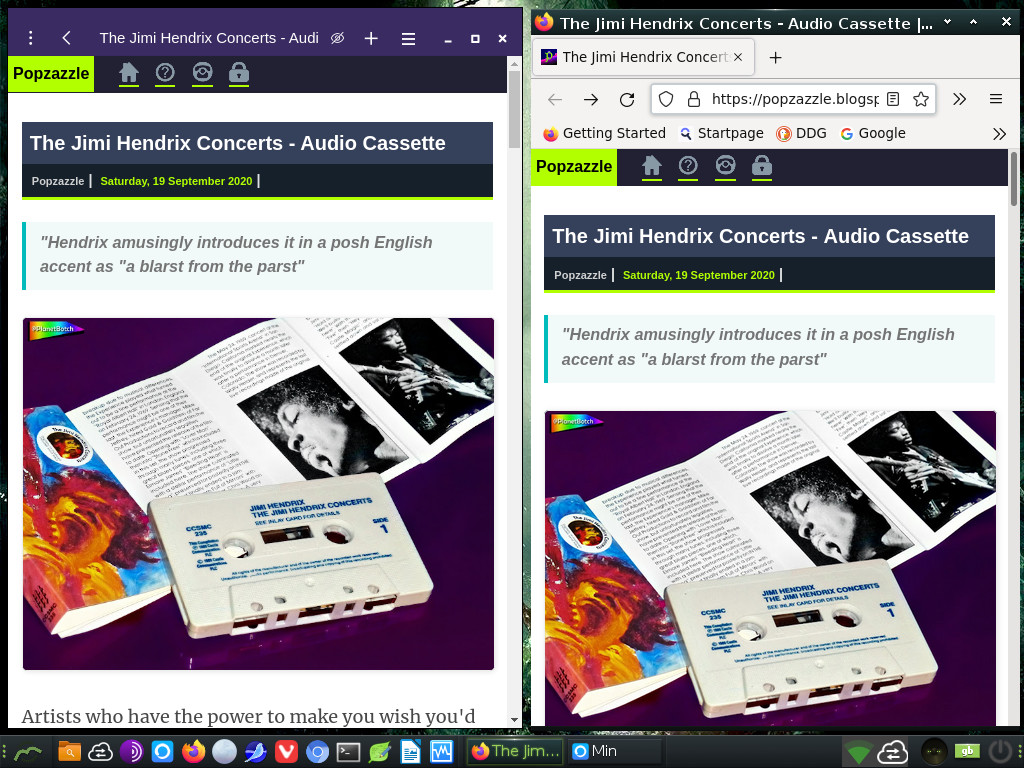The width and height of the screenshot is (1024, 768).
Task: Select the Min tab titled The Jimi Hendrix Concerts
Action: click(209, 38)
